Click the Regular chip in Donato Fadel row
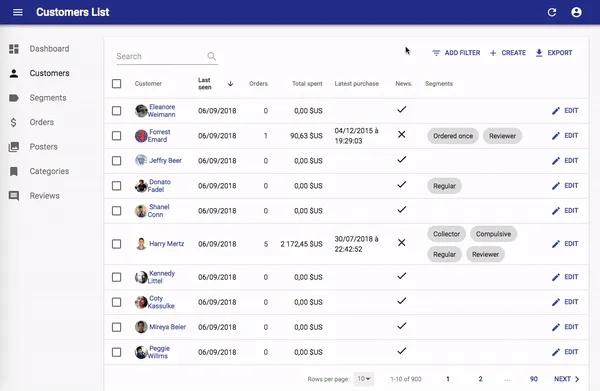 coord(444,186)
